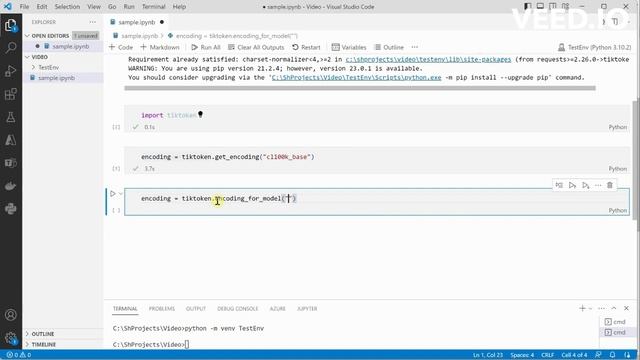Toggle secondary side bar layout icon
This screenshot has width=640, height=360.
[x=553, y=6]
